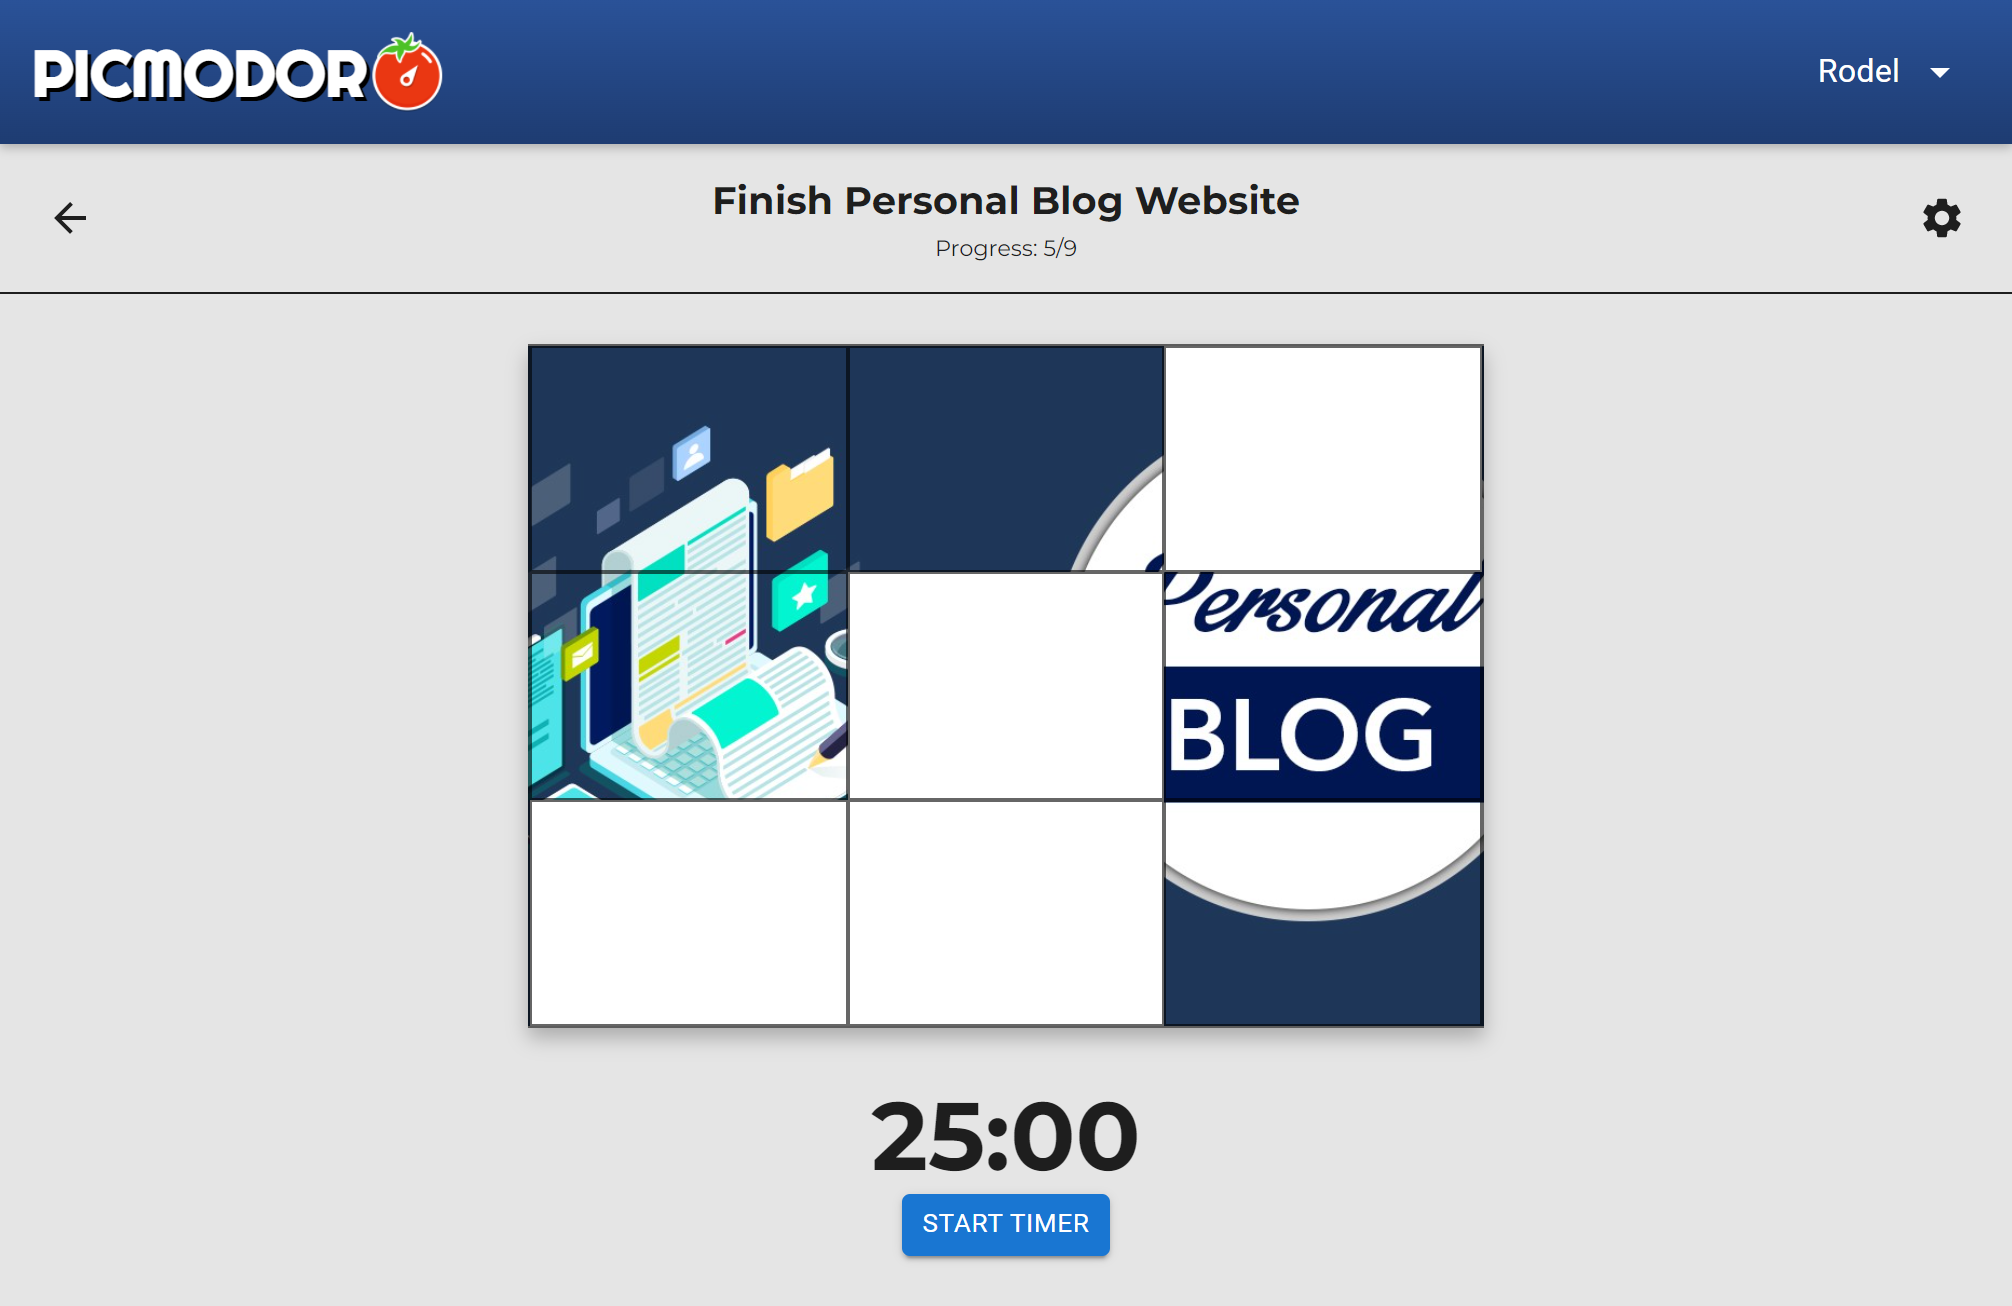Click the PICMODOR logo text
The width and height of the screenshot is (2012, 1306).
pos(200,75)
